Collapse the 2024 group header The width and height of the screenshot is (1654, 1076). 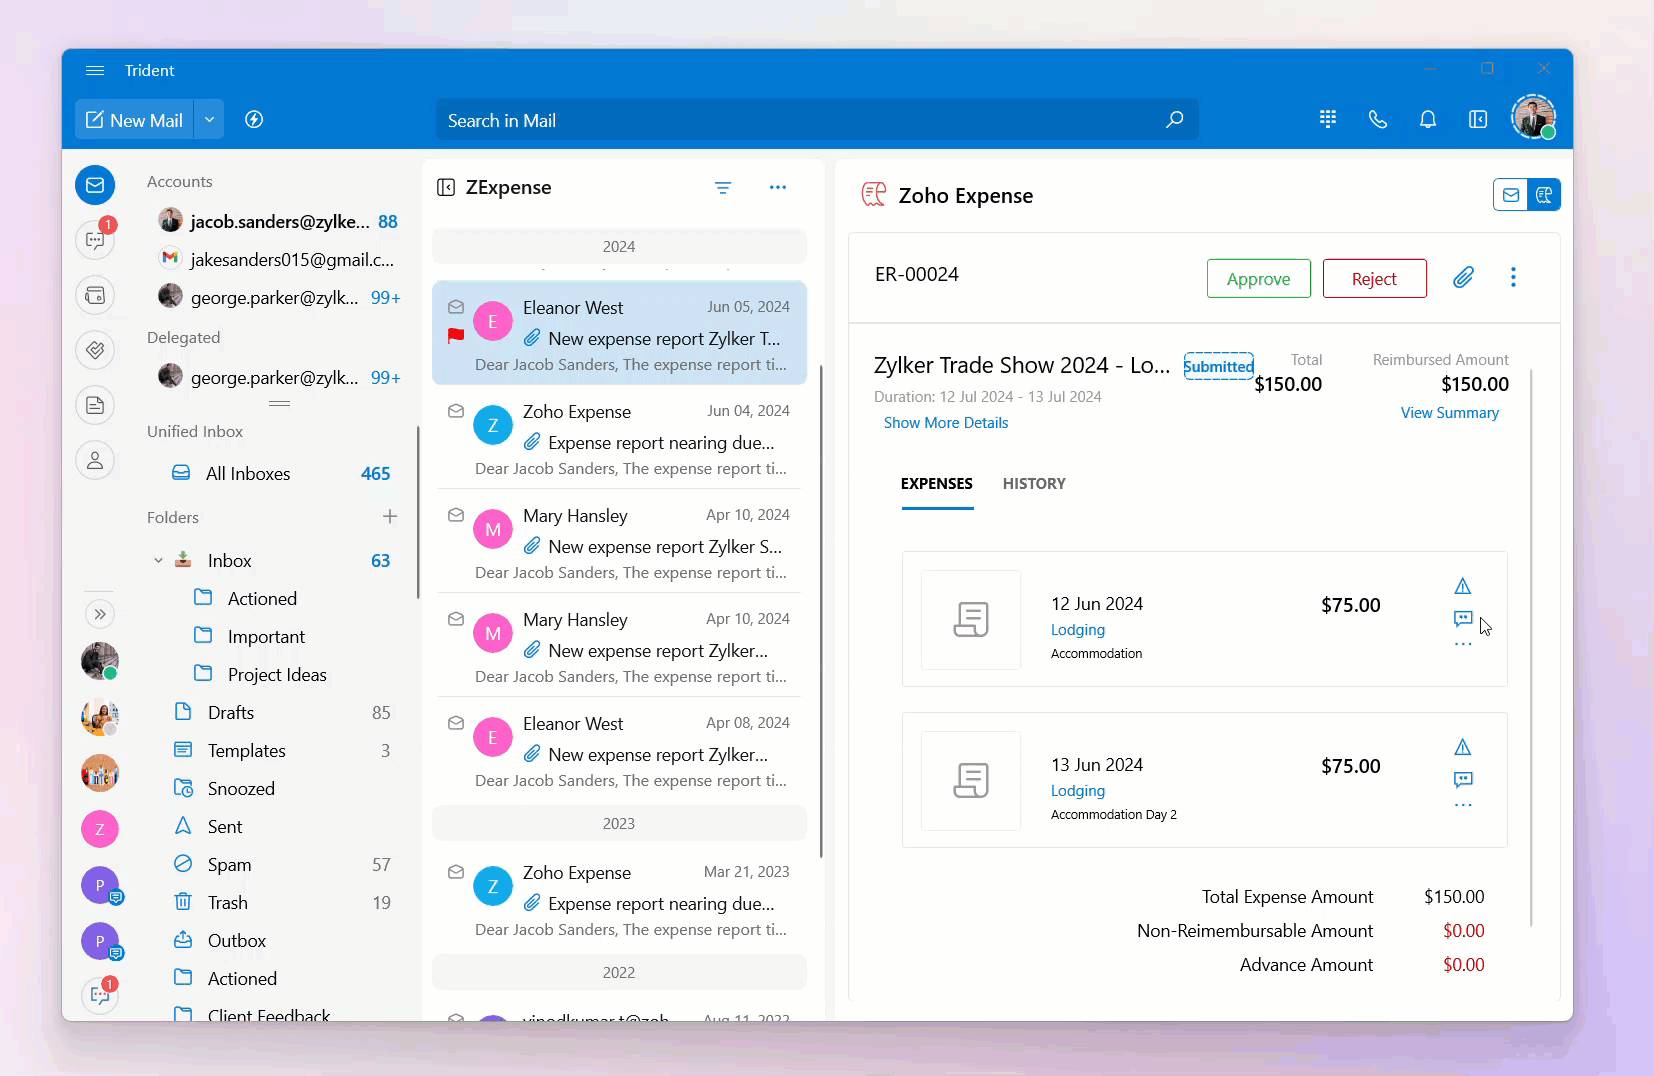(619, 247)
